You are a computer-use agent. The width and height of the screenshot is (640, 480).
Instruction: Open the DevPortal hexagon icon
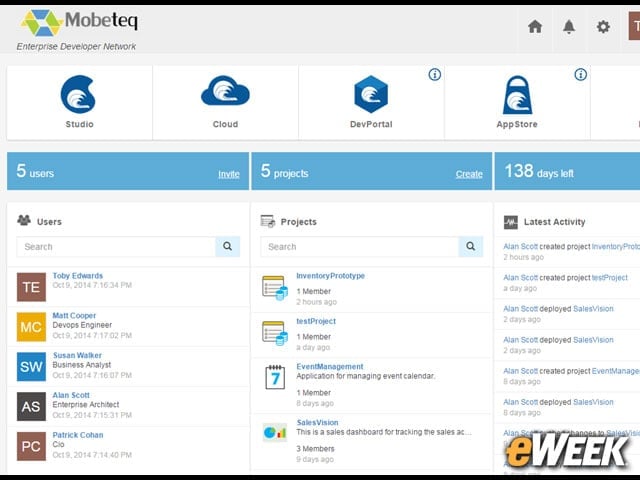point(371,94)
